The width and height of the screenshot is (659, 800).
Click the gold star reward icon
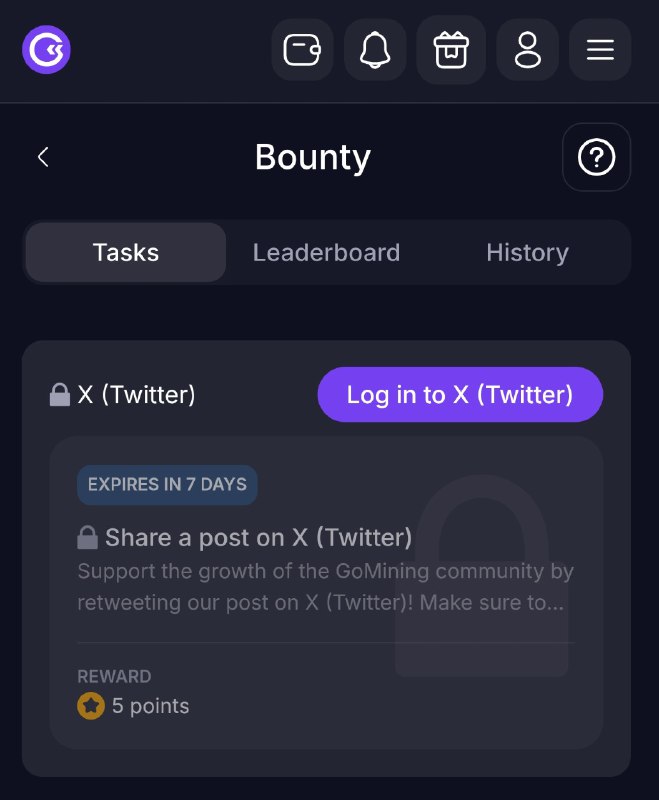(91, 706)
